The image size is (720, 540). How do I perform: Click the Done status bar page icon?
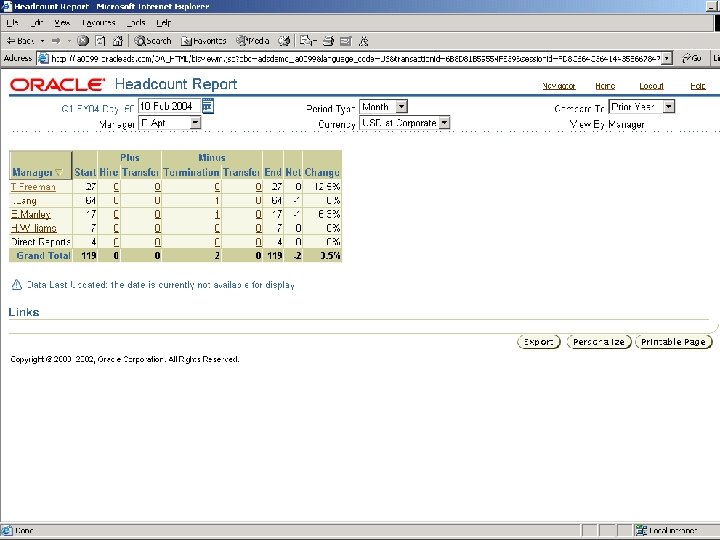pyautogui.click(x=6, y=531)
